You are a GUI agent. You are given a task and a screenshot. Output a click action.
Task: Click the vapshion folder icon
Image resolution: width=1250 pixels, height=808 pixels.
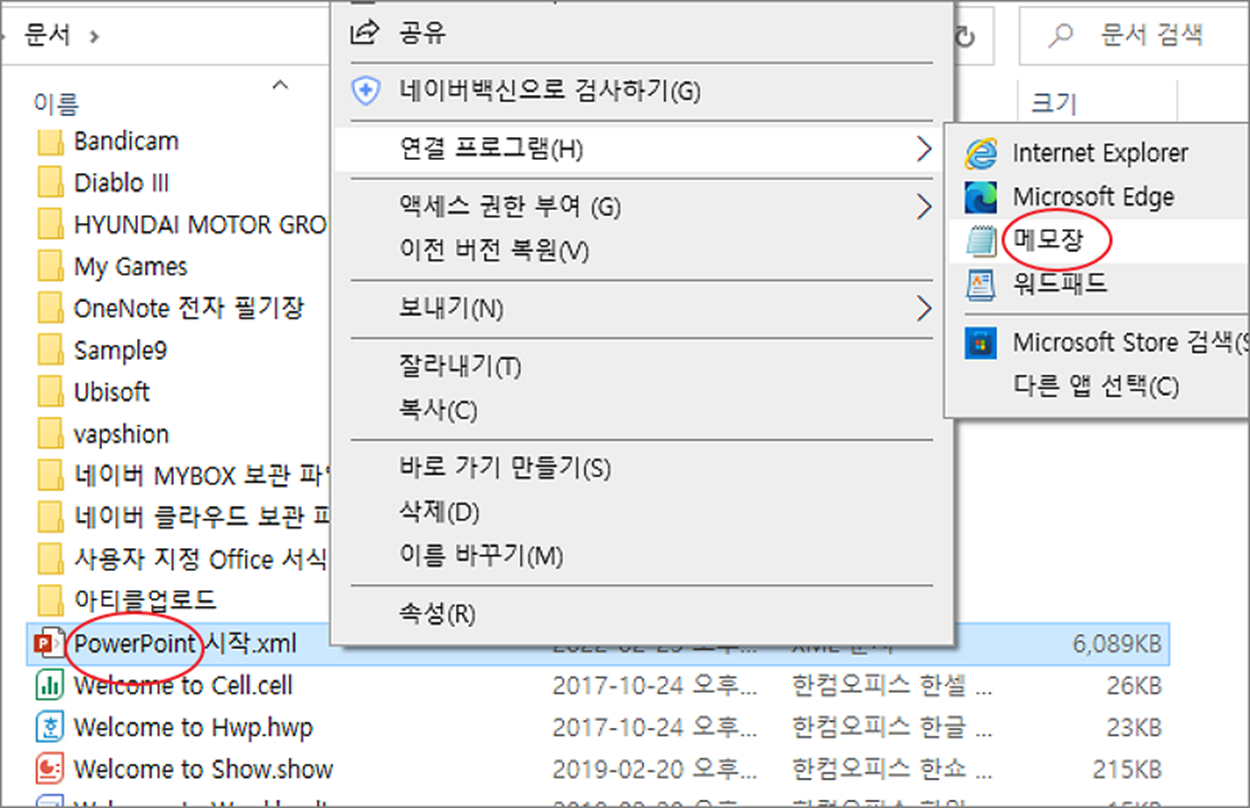[49, 435]
